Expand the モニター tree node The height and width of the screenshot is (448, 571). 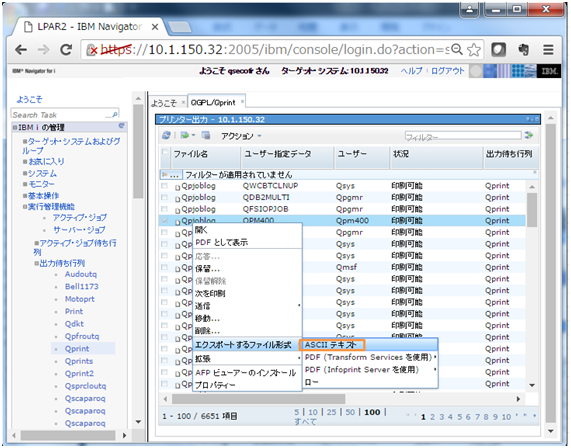pyautogui.click(x=25, y=184)
